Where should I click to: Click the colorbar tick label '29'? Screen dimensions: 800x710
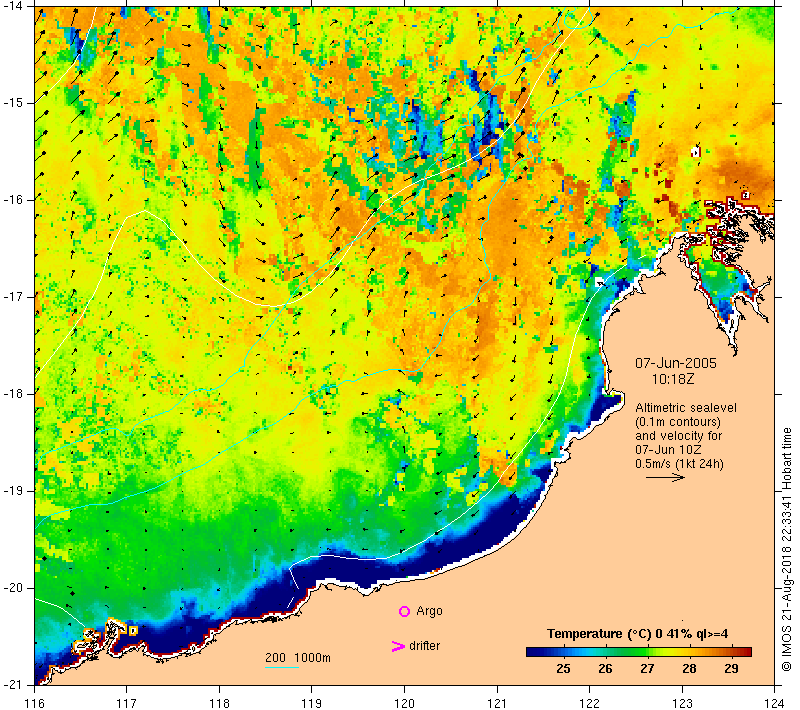[731, 669]
